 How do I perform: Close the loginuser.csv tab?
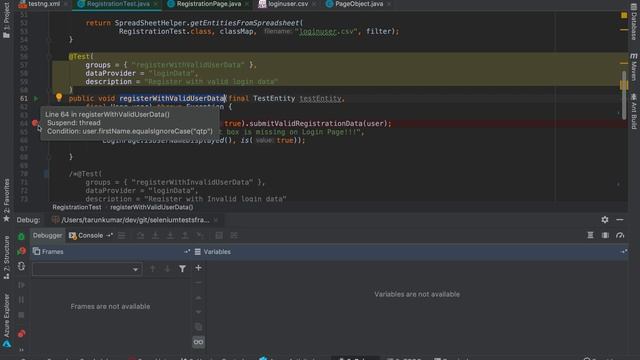[x=313, y=4]
